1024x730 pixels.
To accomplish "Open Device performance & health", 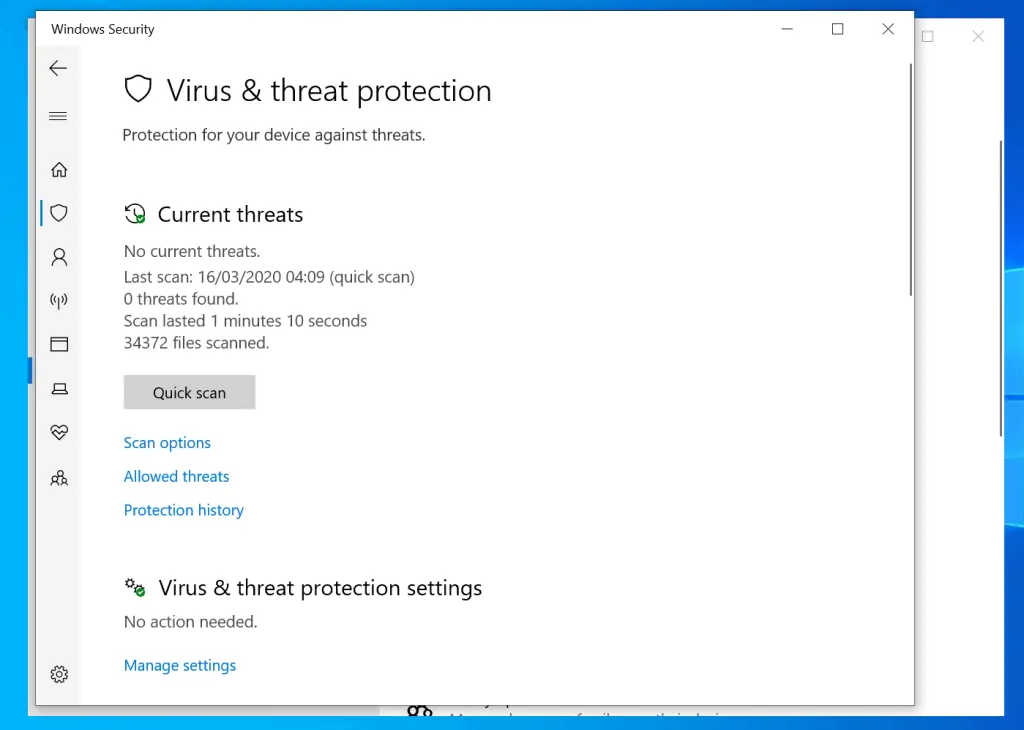I will click(x=58, y=432).
